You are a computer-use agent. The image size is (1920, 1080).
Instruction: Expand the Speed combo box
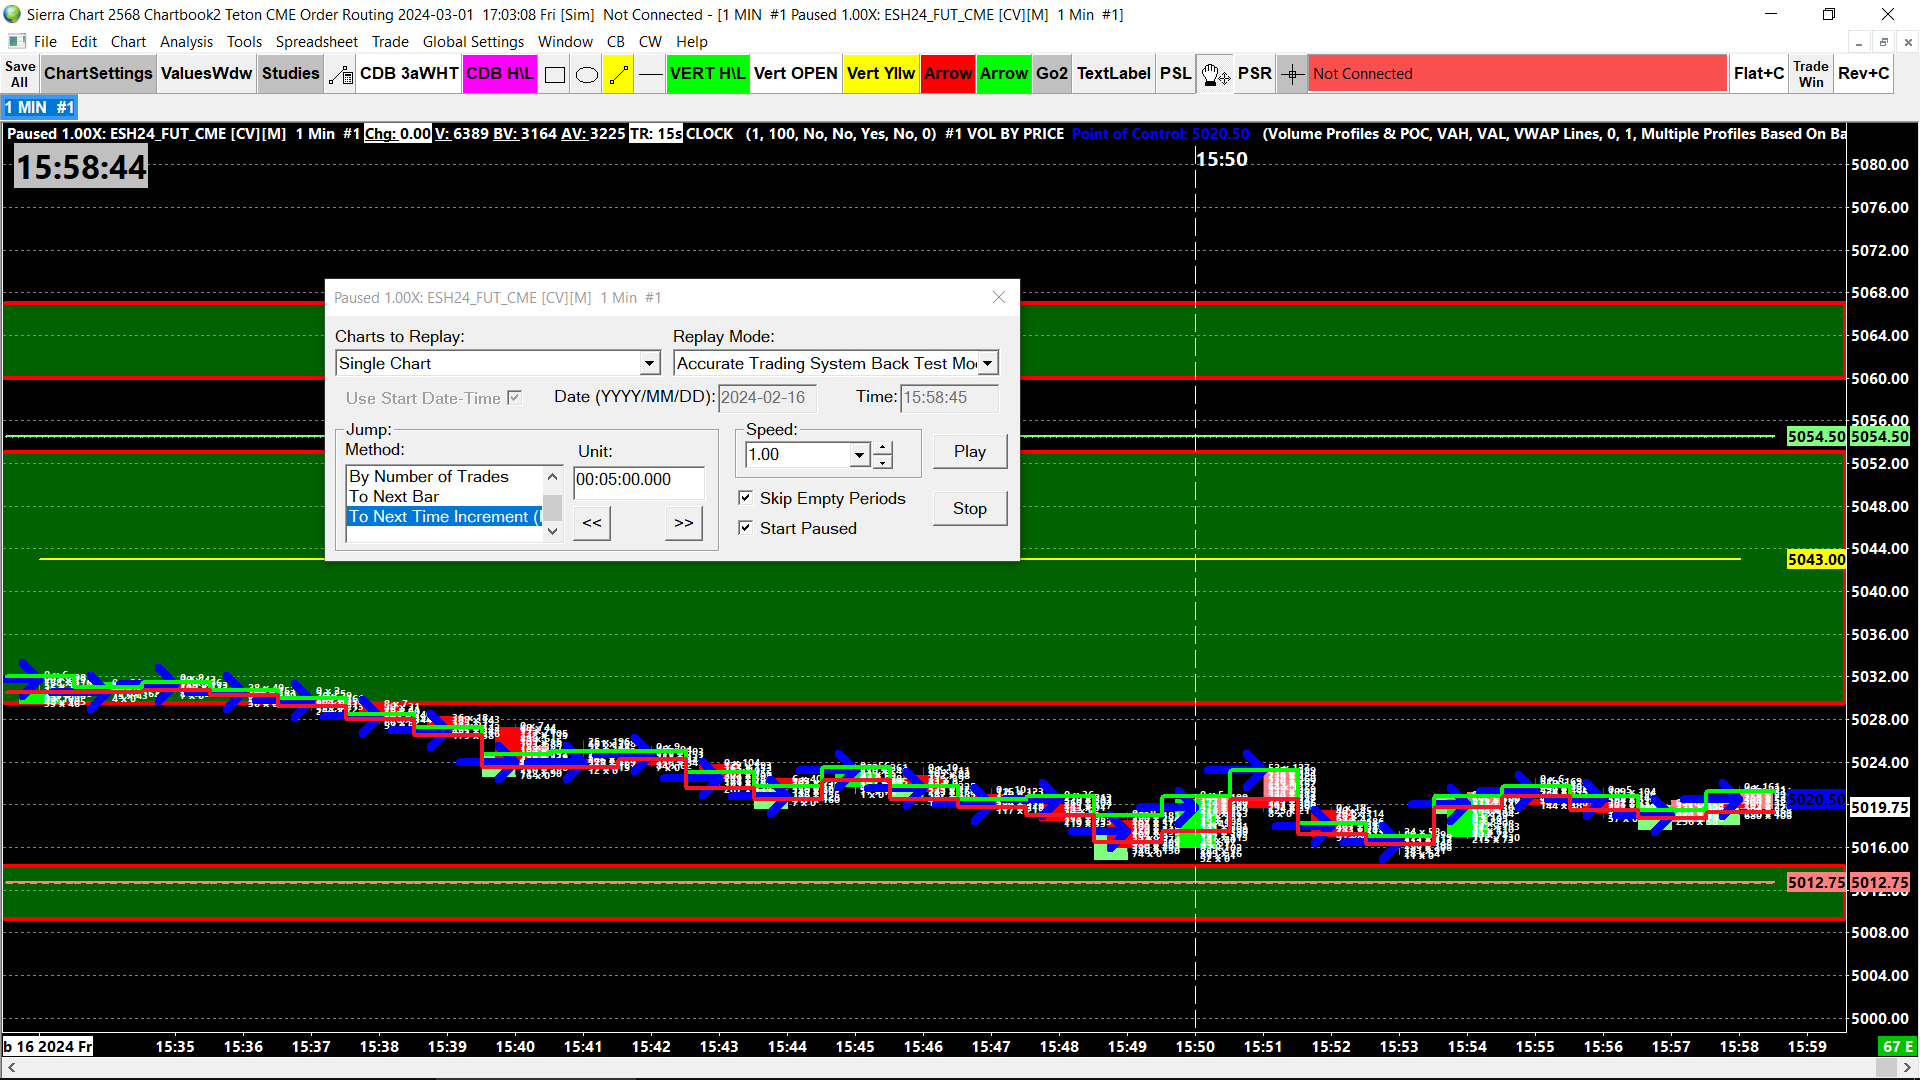pos(859,455)
